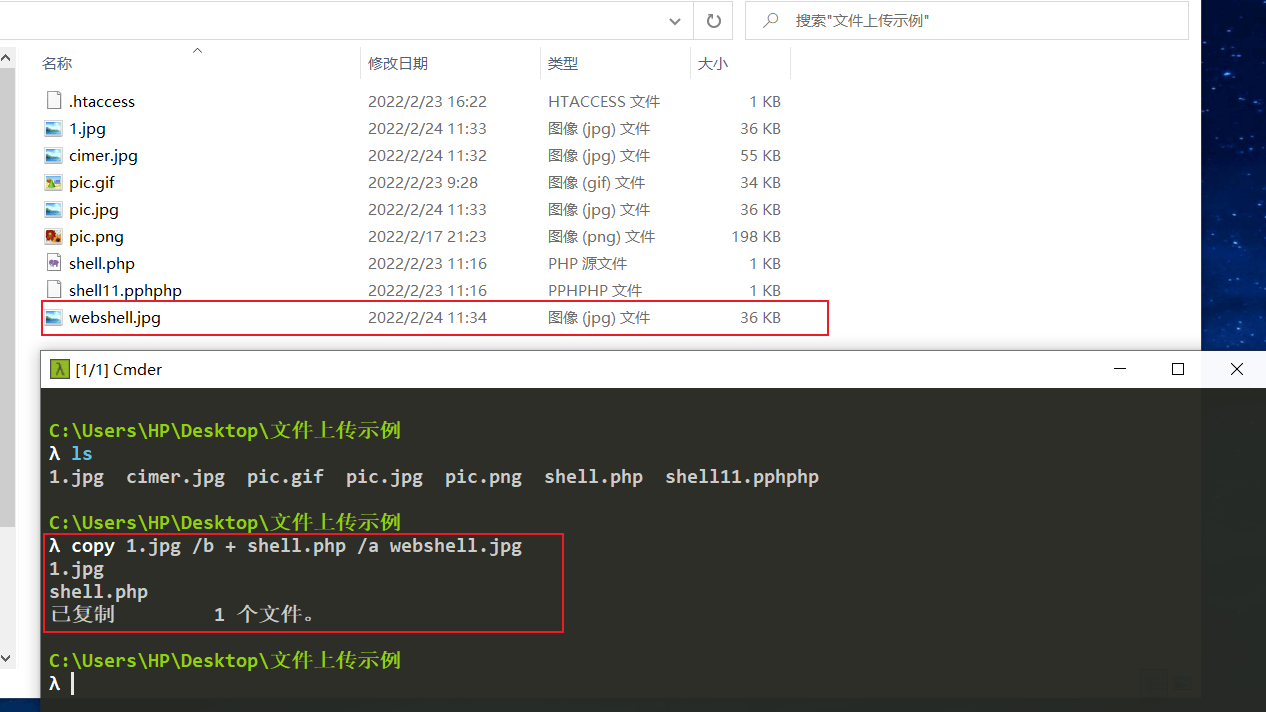Click the cimer.jpg file icon

pos(54,155)
